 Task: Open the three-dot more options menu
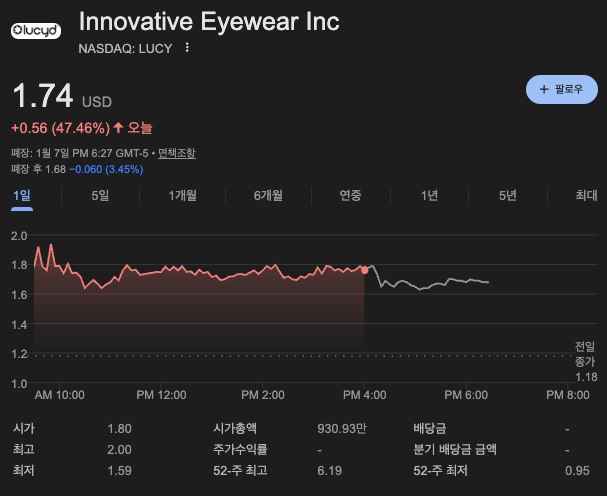[x=187, y=48]
